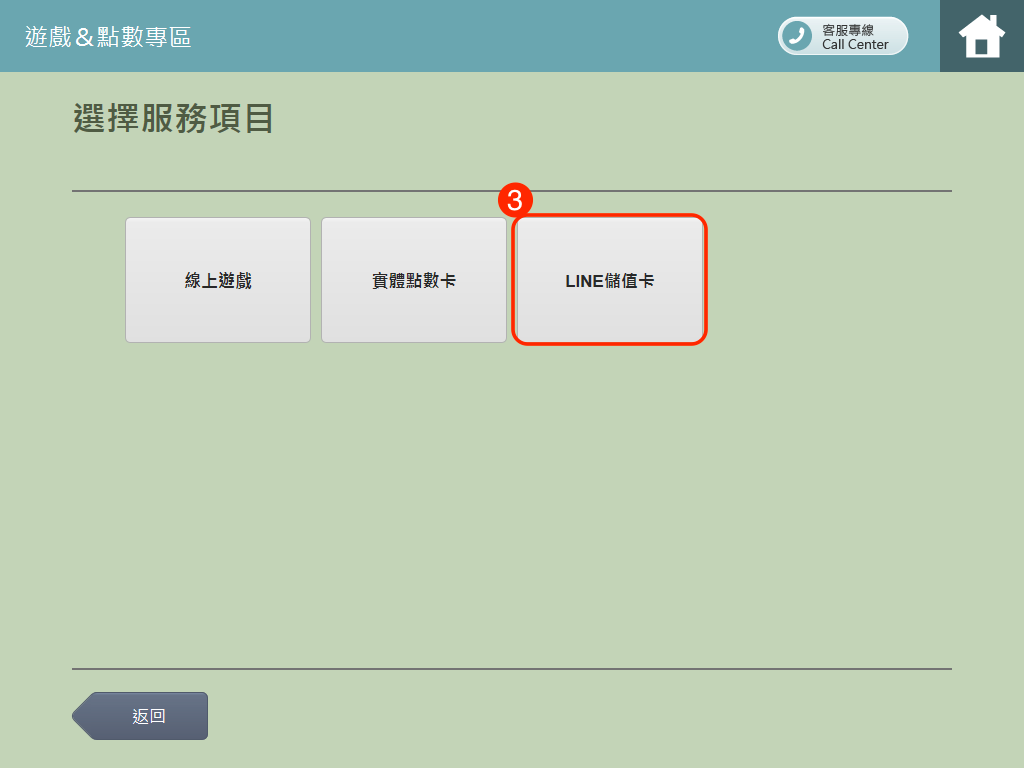Click the 客服專線 Call Center label

855,37
